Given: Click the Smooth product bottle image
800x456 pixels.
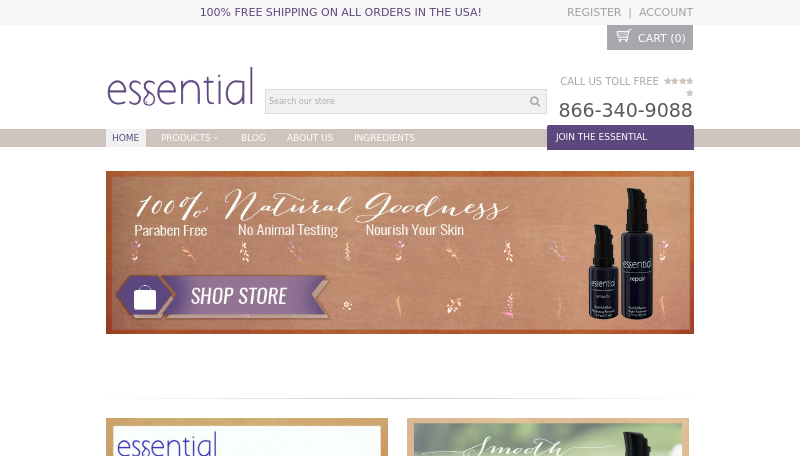Looking at the screenshot, I should [603, 272].
